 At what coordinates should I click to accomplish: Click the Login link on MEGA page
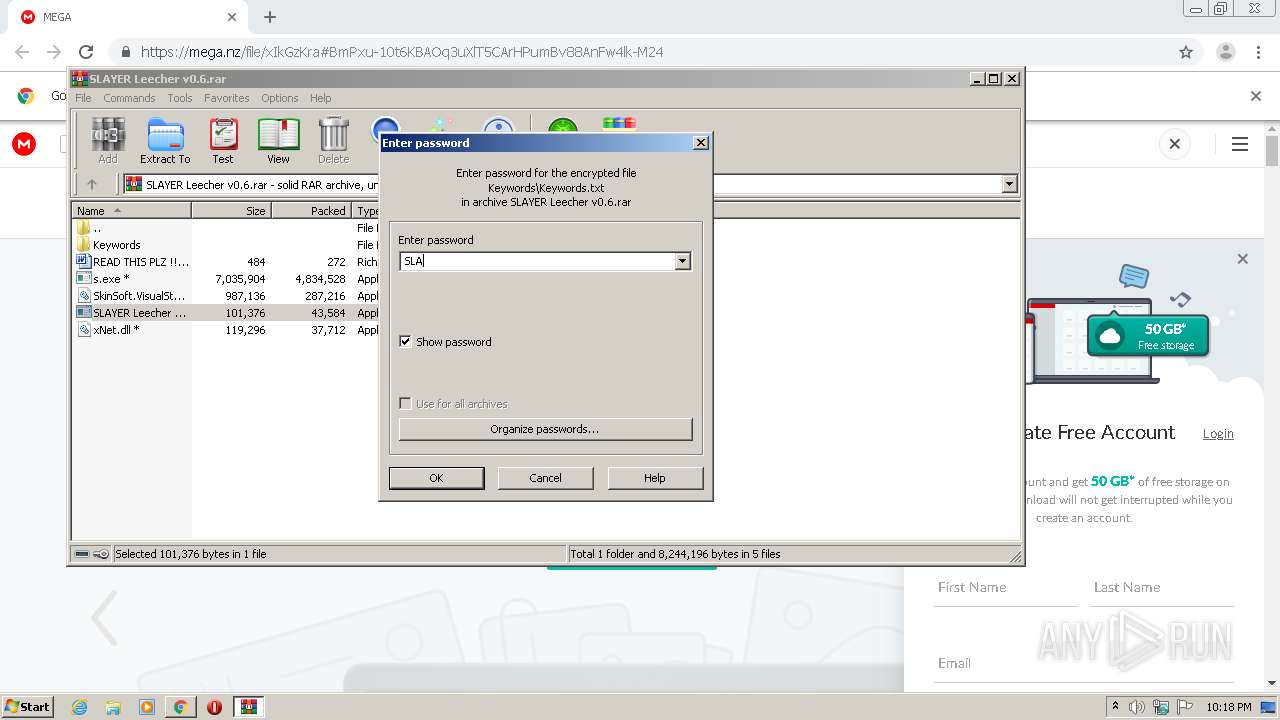[1218, 433]
